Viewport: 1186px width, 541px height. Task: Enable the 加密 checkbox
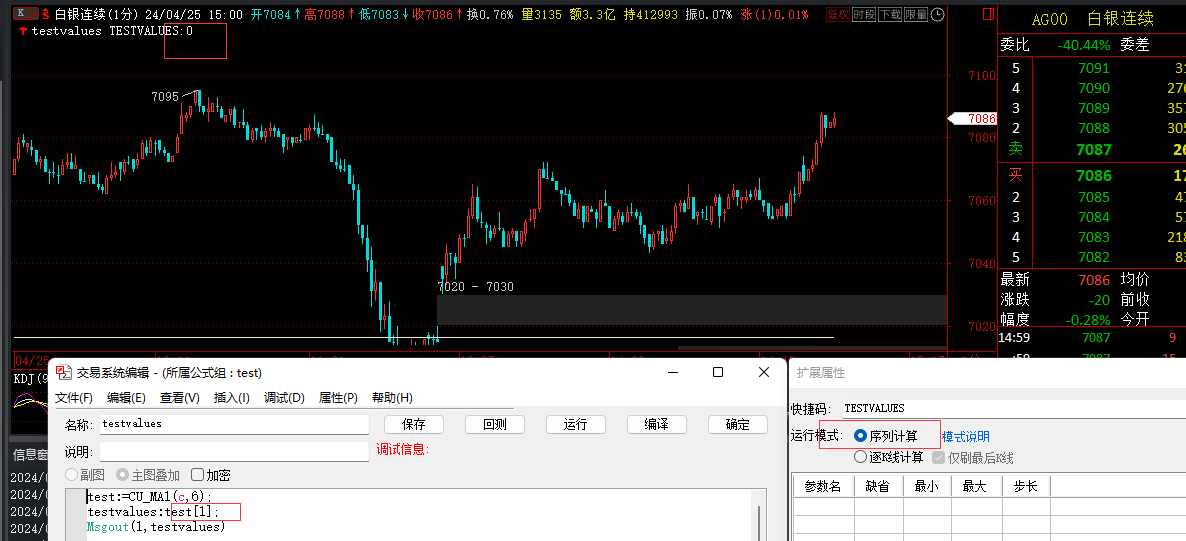(x=197, y=475)
